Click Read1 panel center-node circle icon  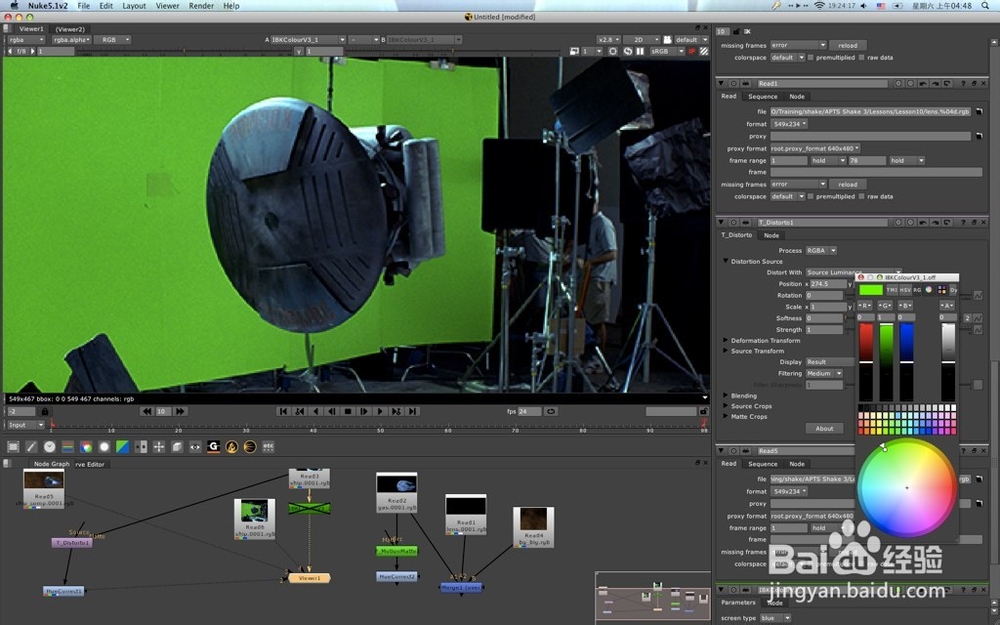click(733, 84)
